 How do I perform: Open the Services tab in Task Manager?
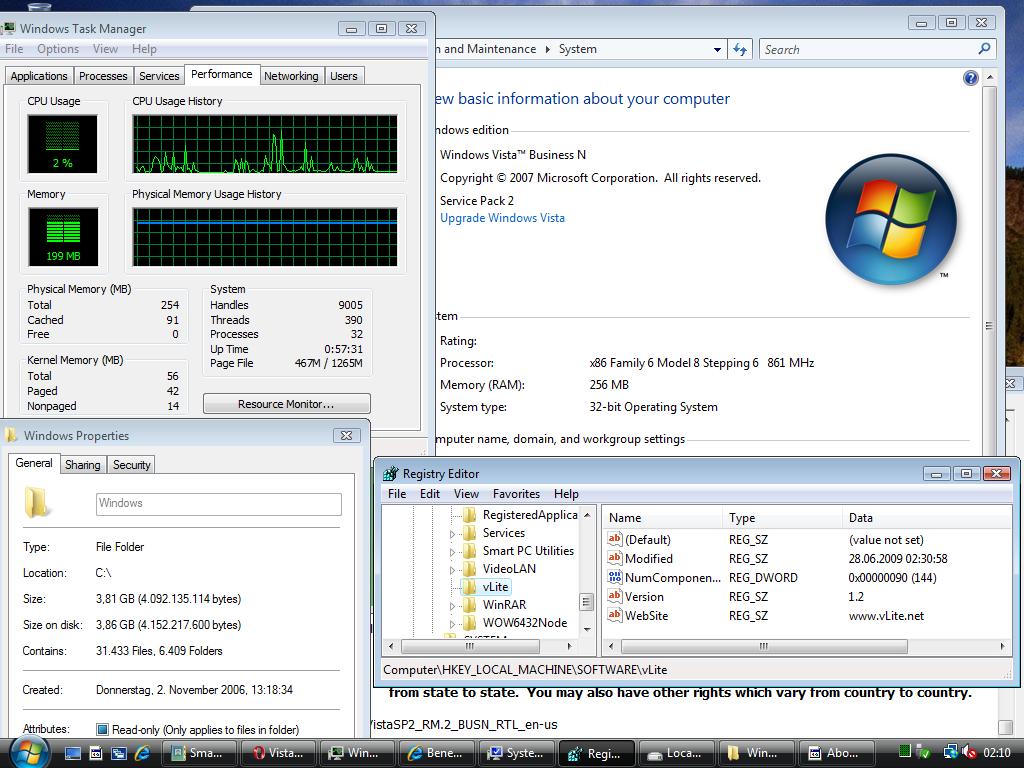click(x=159, y=76)
